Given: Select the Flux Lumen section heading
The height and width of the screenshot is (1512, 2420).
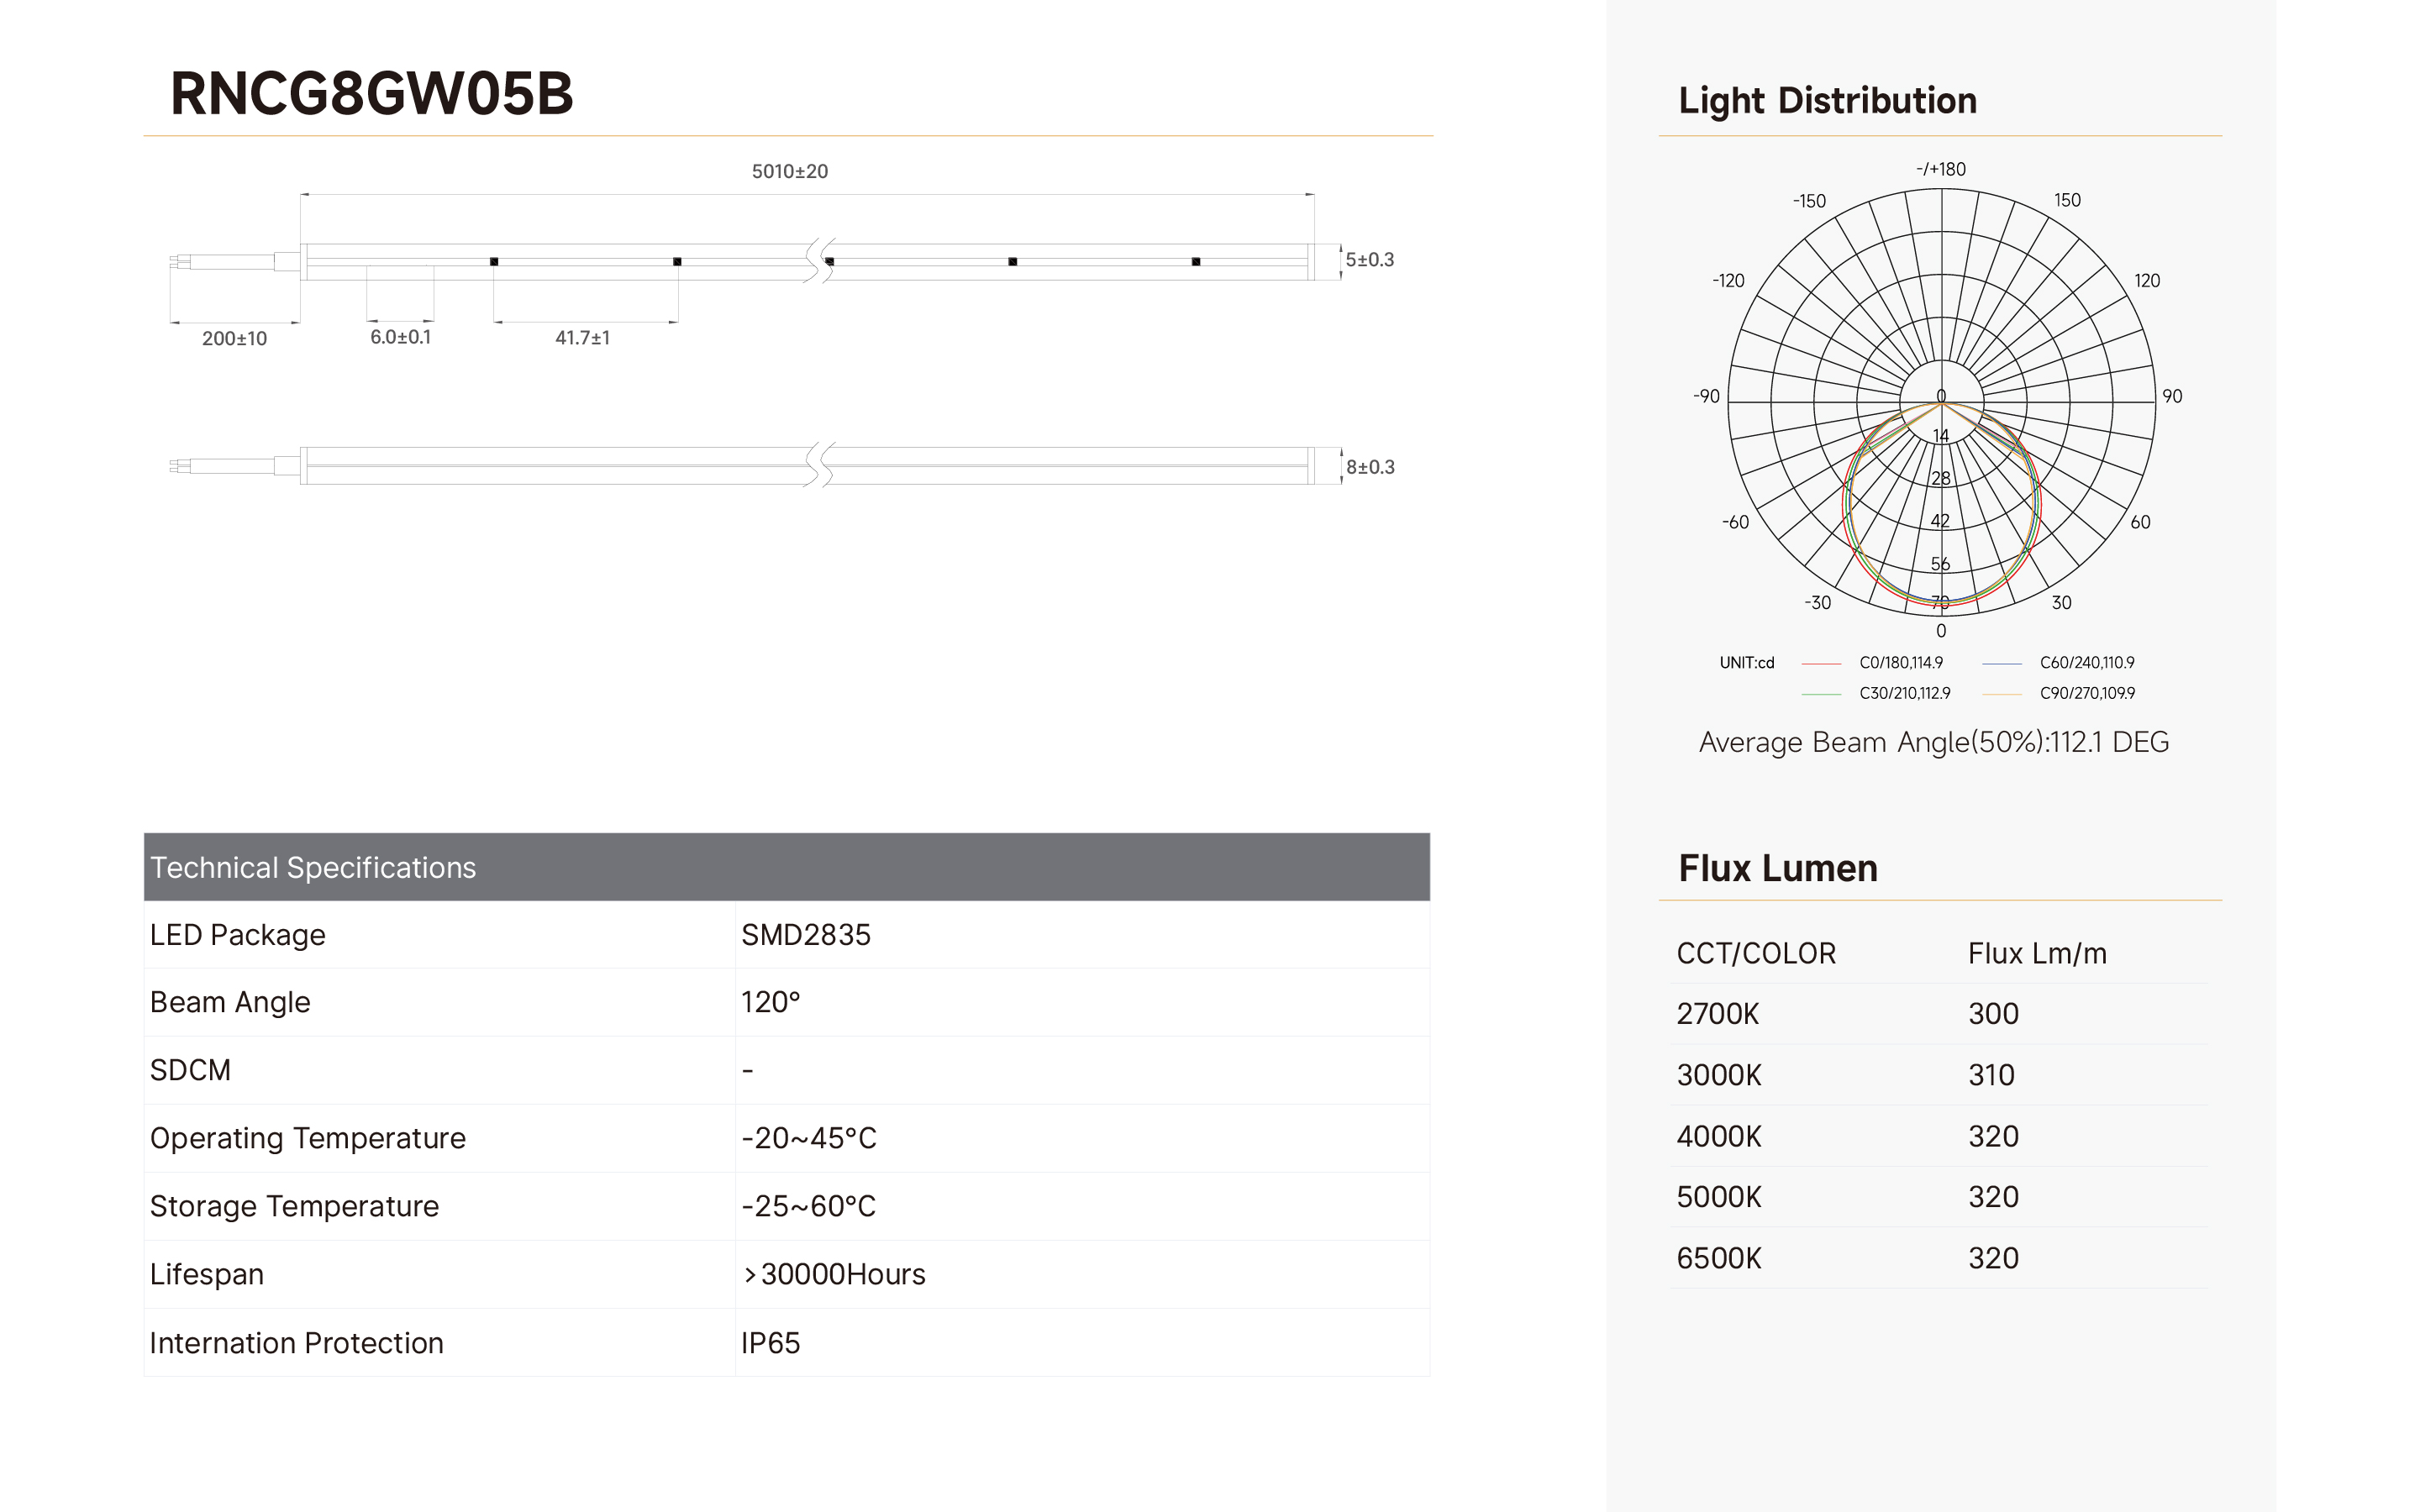Looking at the screenshot, I should [1777, 868].
